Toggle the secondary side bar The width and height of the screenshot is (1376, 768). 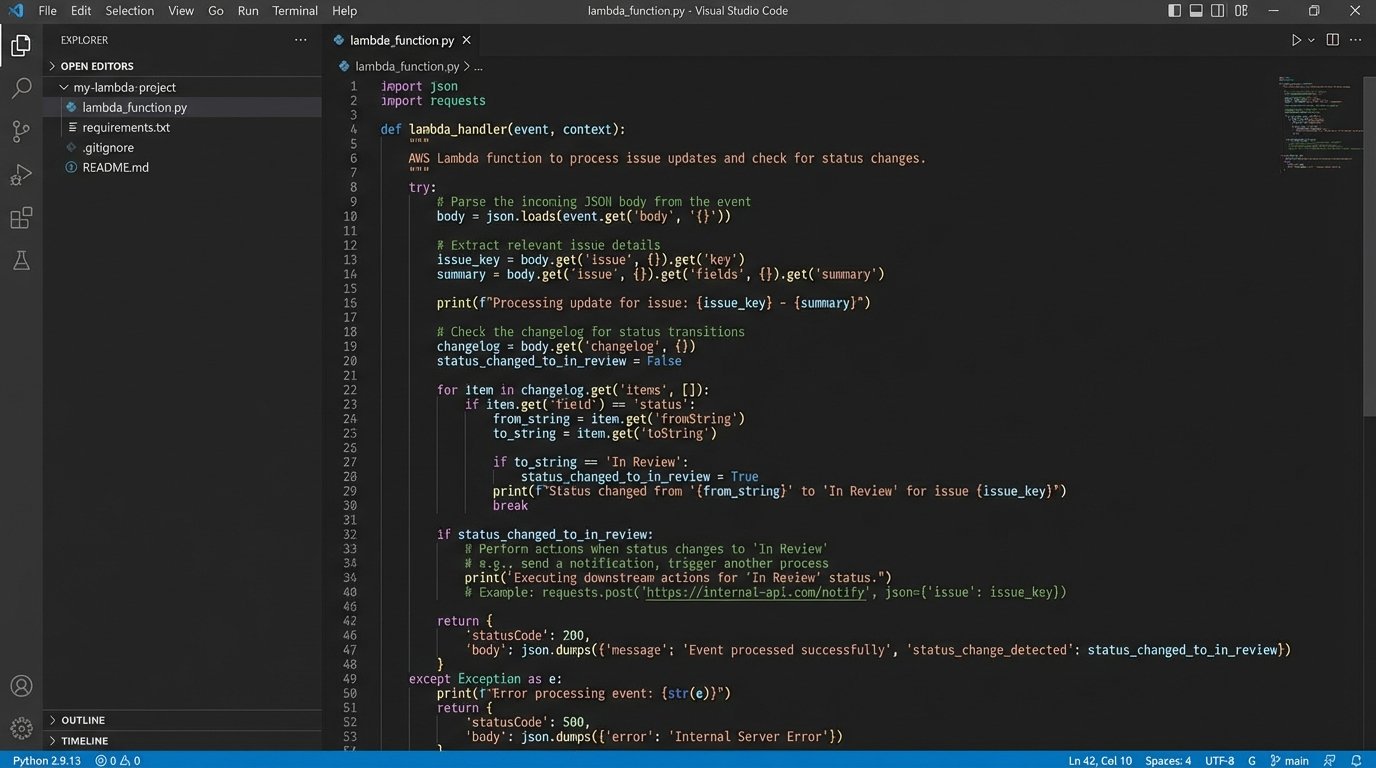tap(1216, 10)
